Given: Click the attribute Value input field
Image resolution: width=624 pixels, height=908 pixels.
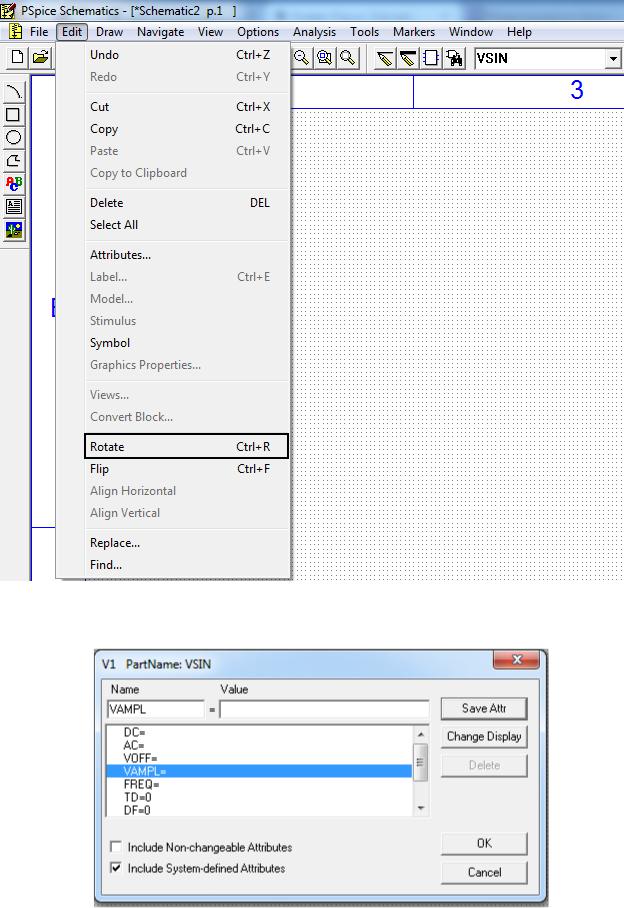Looking at the screenshot, I should coord(324,709).
